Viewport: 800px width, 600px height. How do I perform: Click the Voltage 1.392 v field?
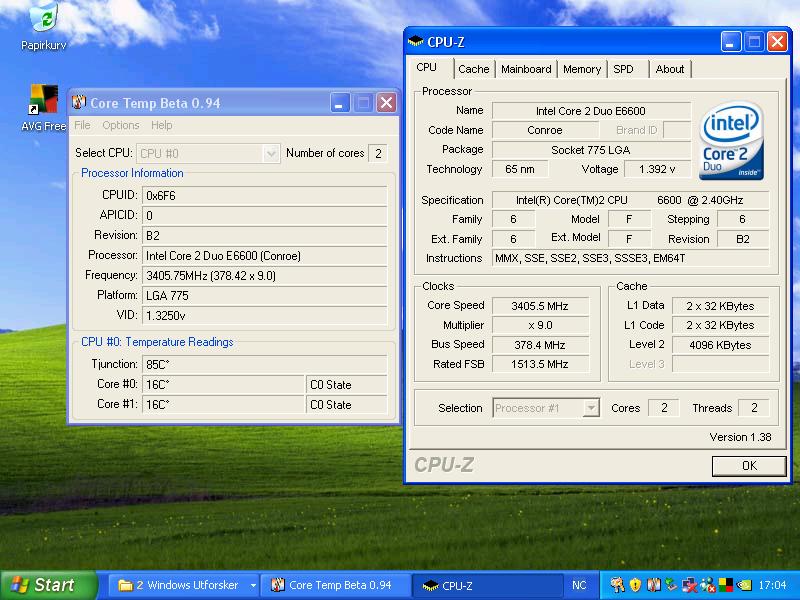pyautogui.click(x=658, y=169)
